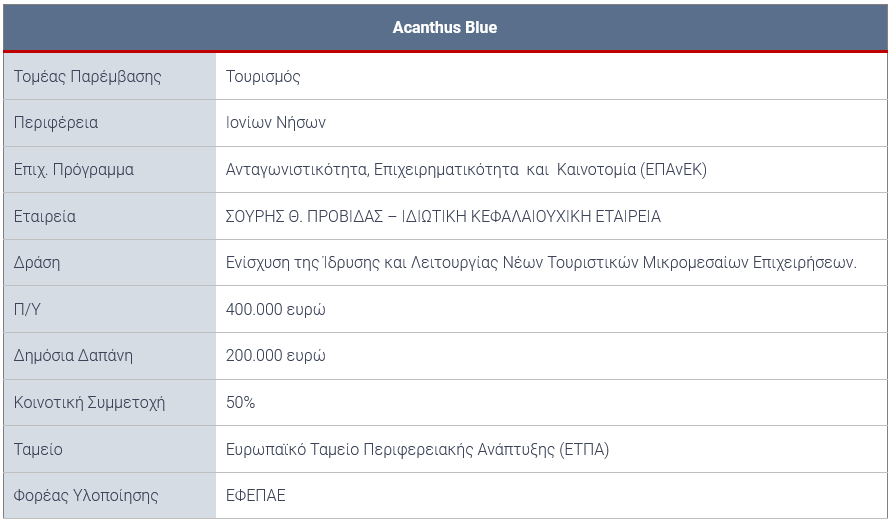Select the Δημόσια Δαπάνη label

click(73, 356)
